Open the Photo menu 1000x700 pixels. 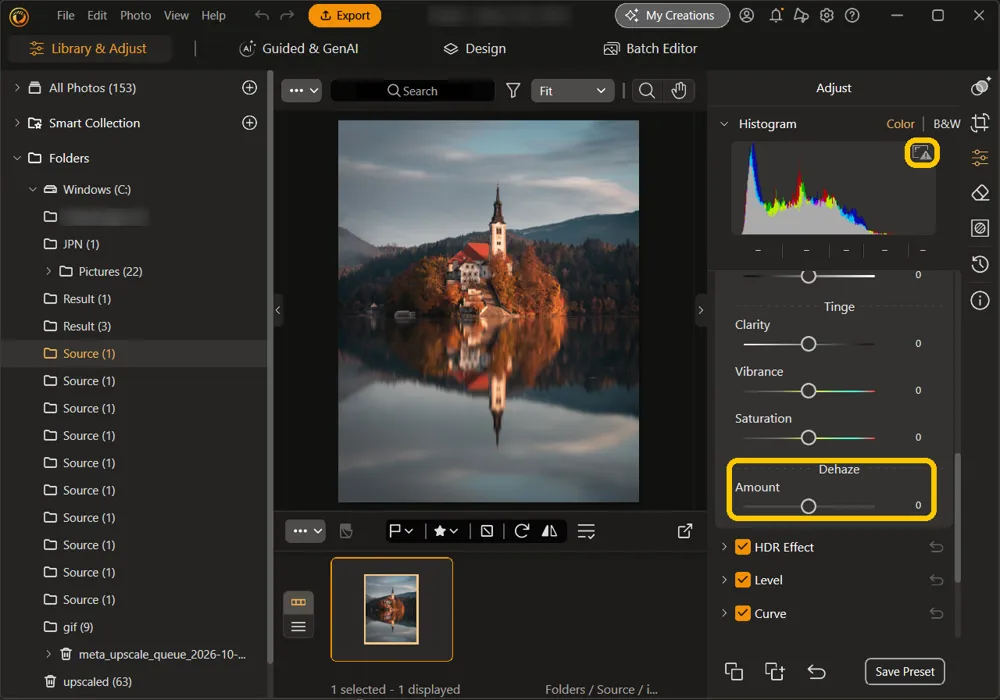(136, 15)
